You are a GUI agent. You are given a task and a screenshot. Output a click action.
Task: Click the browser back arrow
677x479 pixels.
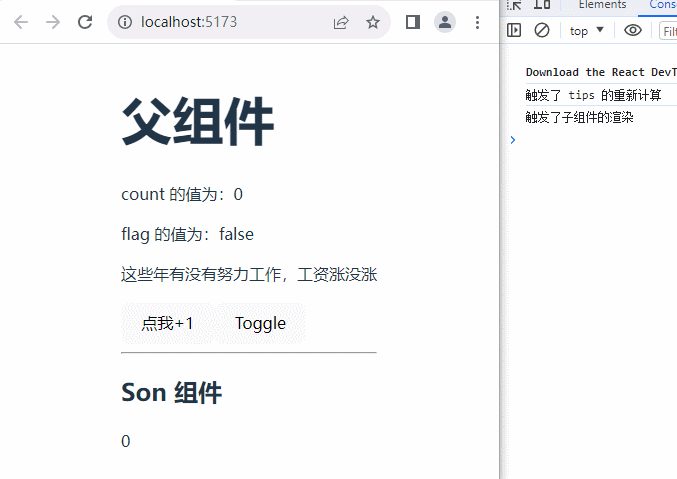click(x=21, y=22)
